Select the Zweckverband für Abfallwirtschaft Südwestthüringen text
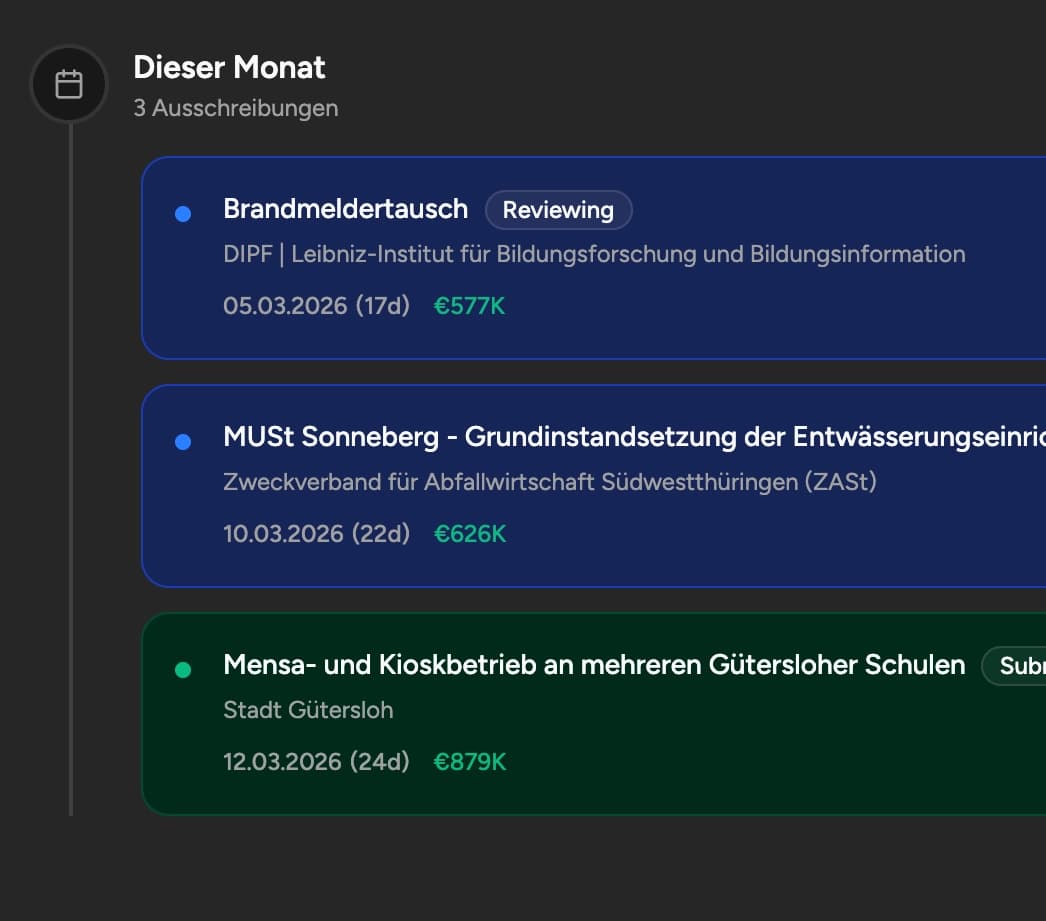This screenshot has height=921, width=1046. pyautogui.click(x=550, y=482)
